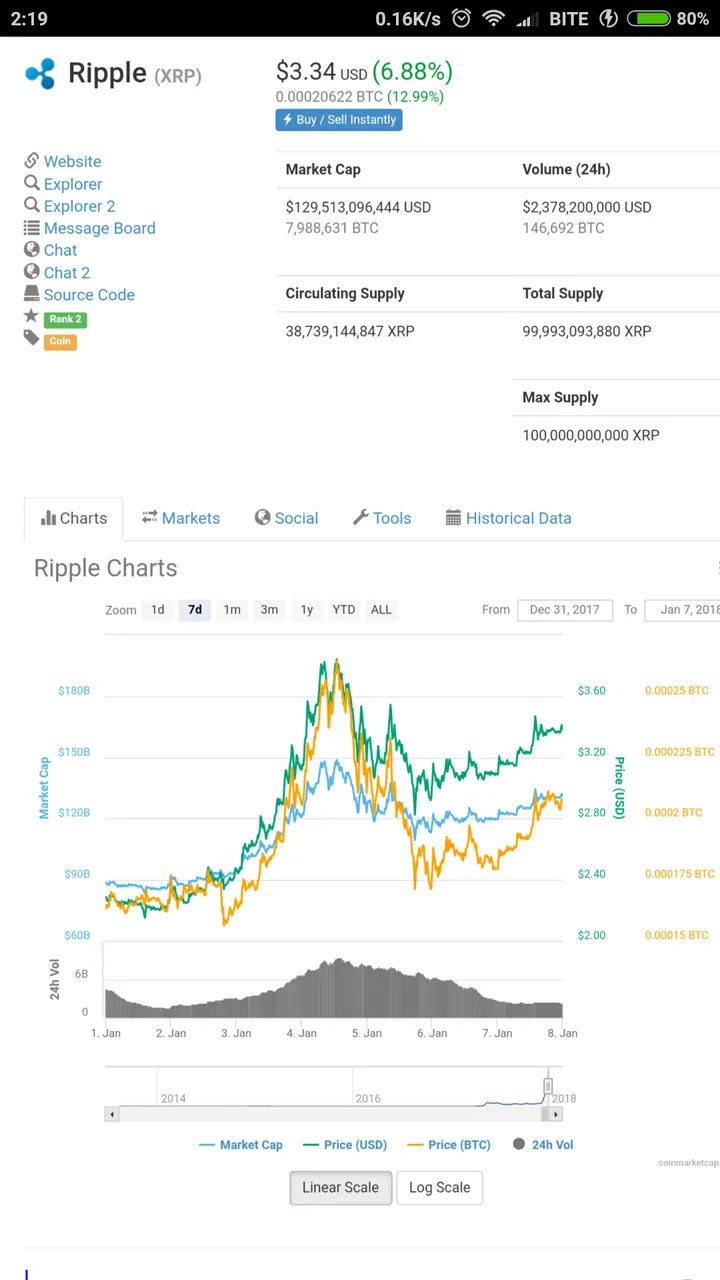Click the alarm clock icon in status bar
The height and width of the screenshot is (1280, 720).
tap(461, 18)
